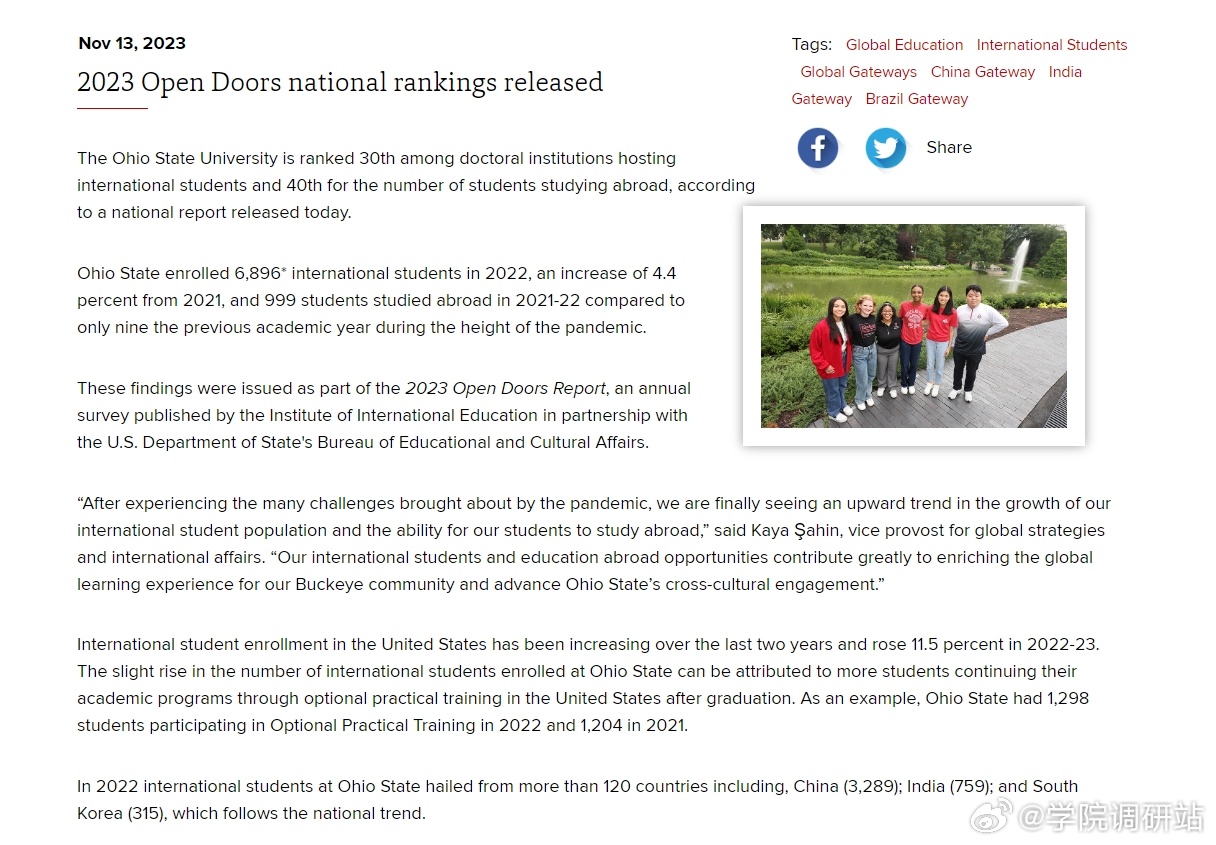Click headline '2023 Open Doors national rankings released'

click(340, 82)
